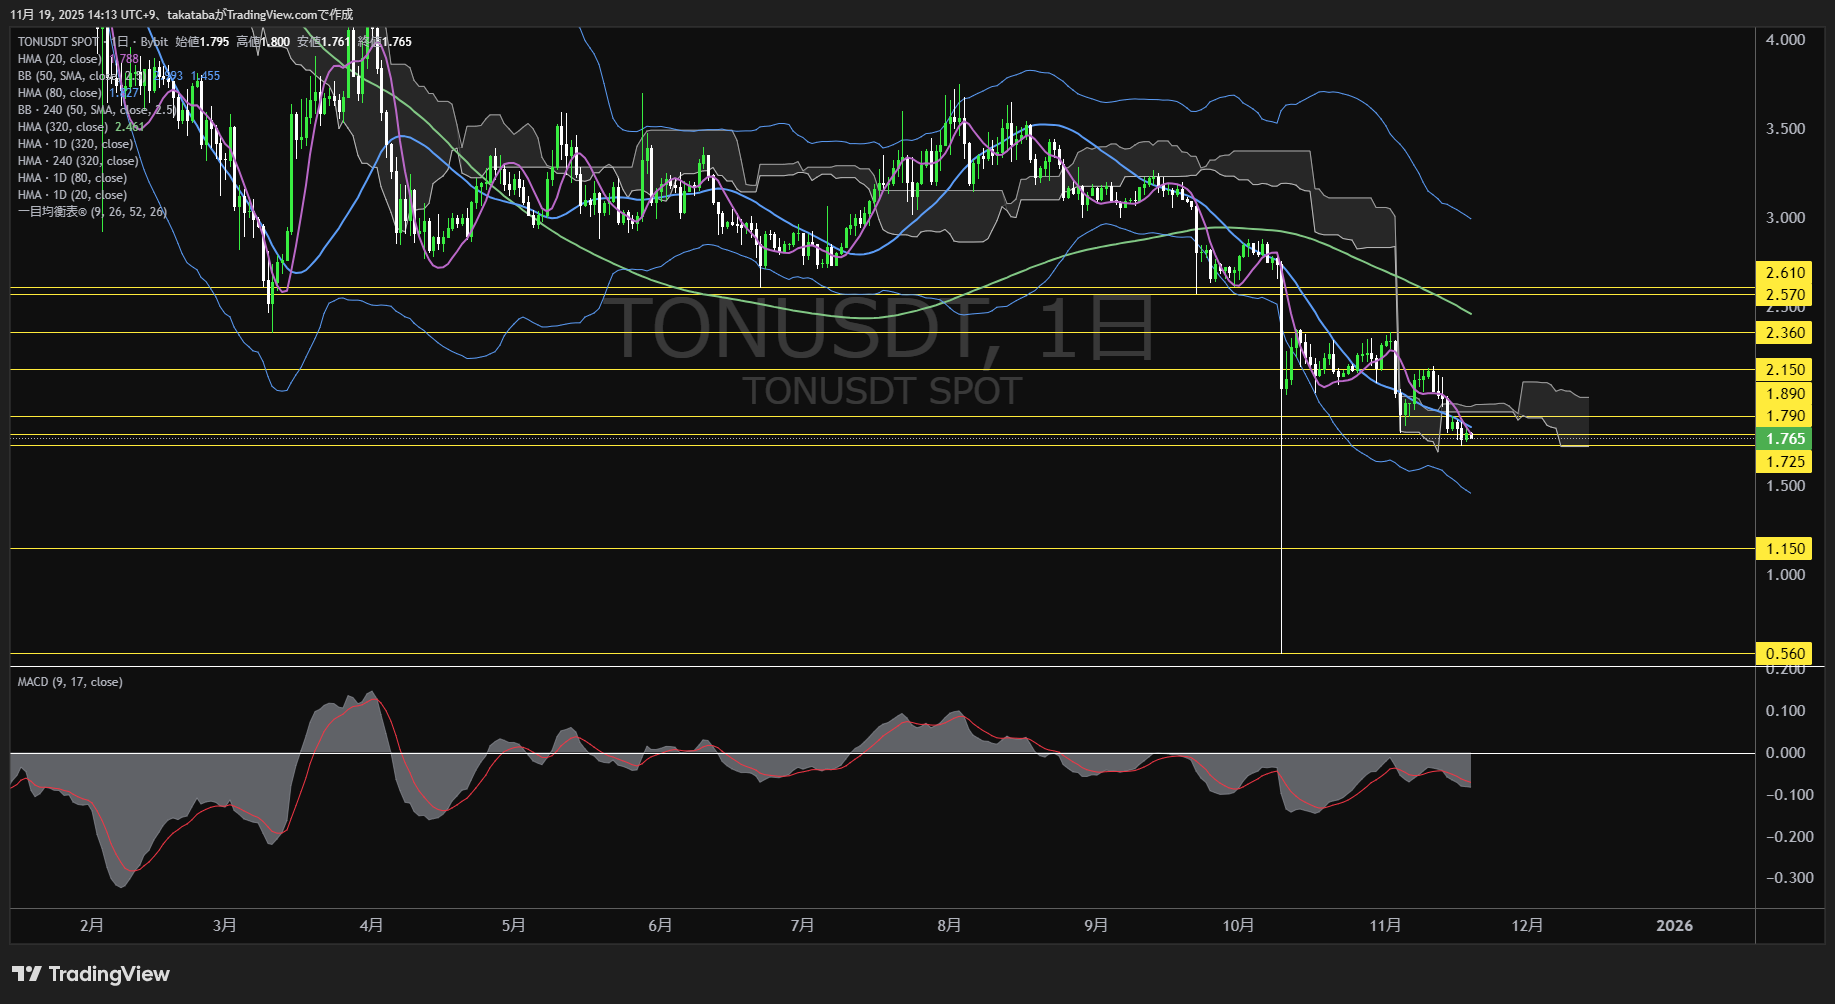Click the 1.150 yellow price label

click(x=1784, y=549)
